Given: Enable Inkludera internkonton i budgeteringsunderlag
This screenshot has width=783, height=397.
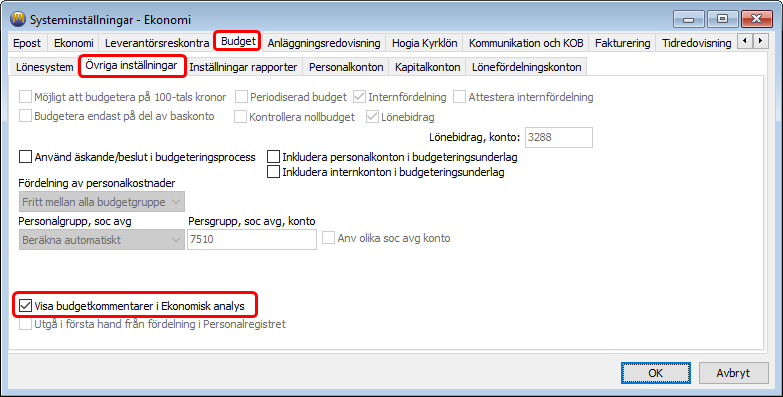Looking at the screenshot, I should point(273,172).
